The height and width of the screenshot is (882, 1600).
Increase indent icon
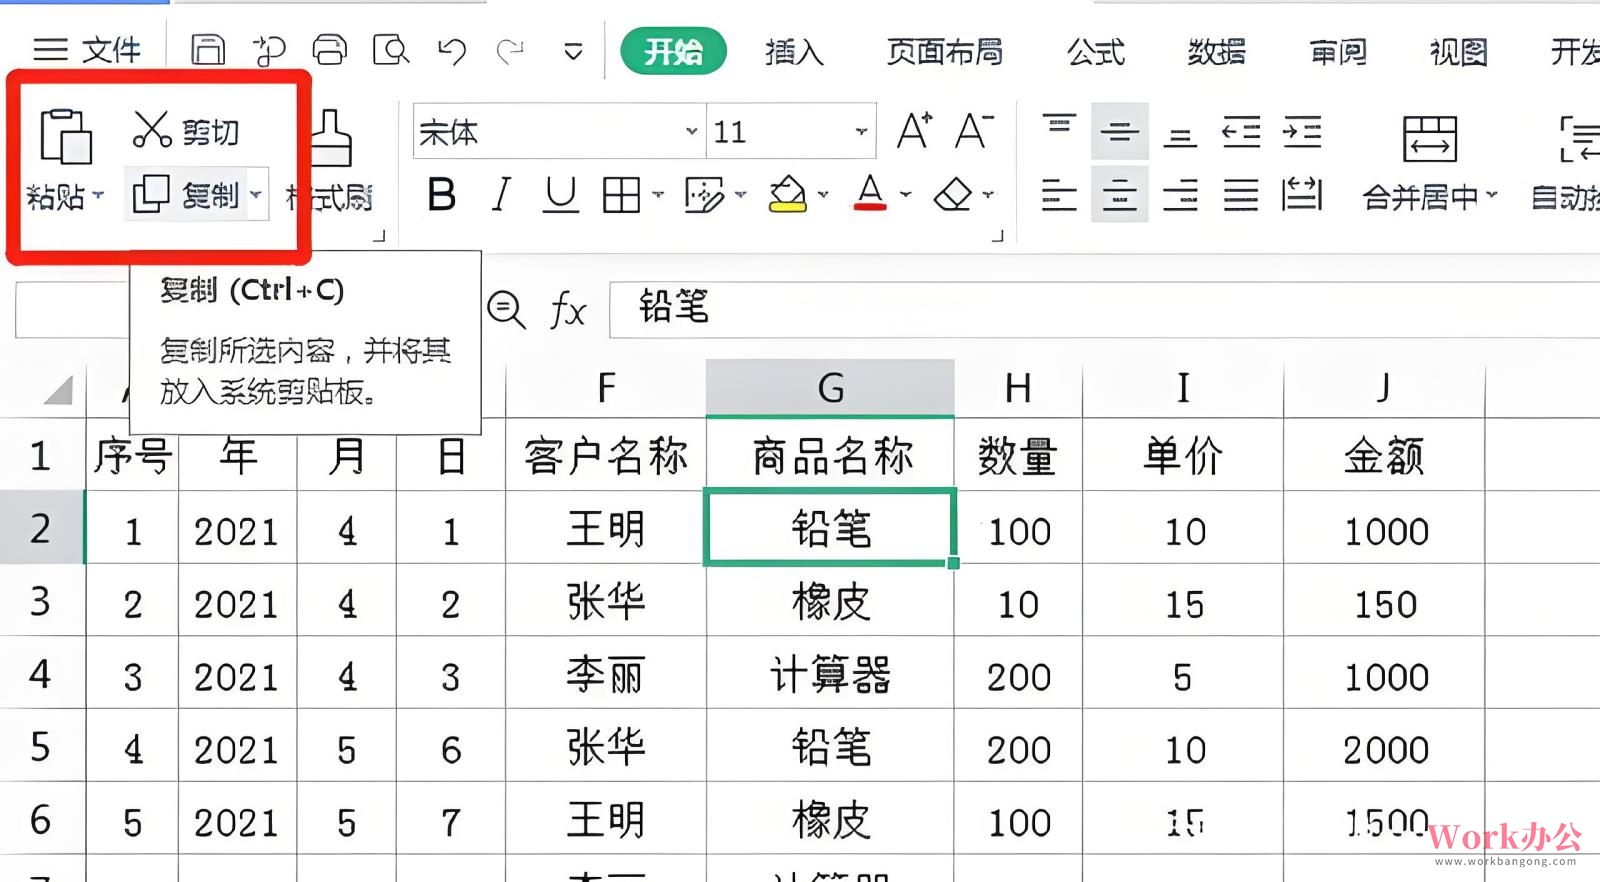[1302, 132]
